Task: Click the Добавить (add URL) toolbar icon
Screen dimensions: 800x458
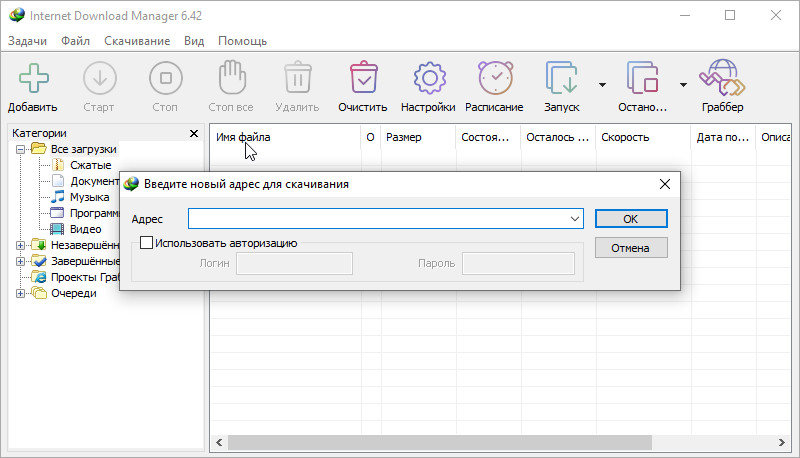Action: 32,79
